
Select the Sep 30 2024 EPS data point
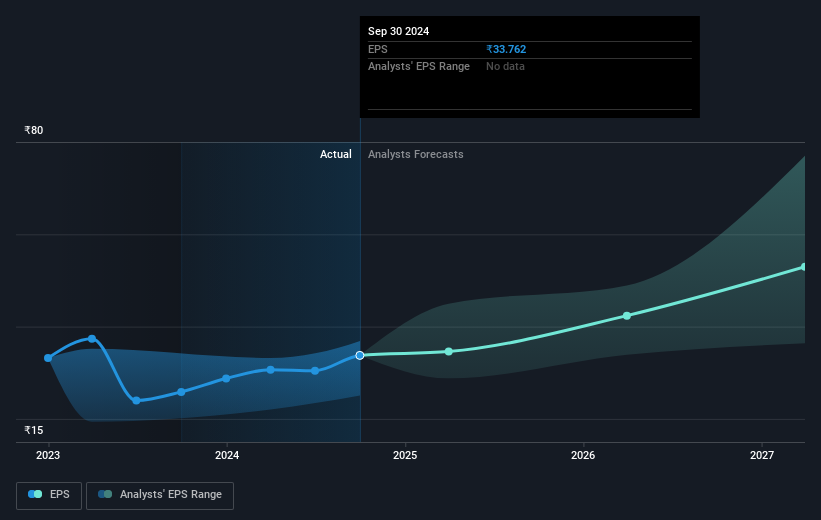pos(360,356)
